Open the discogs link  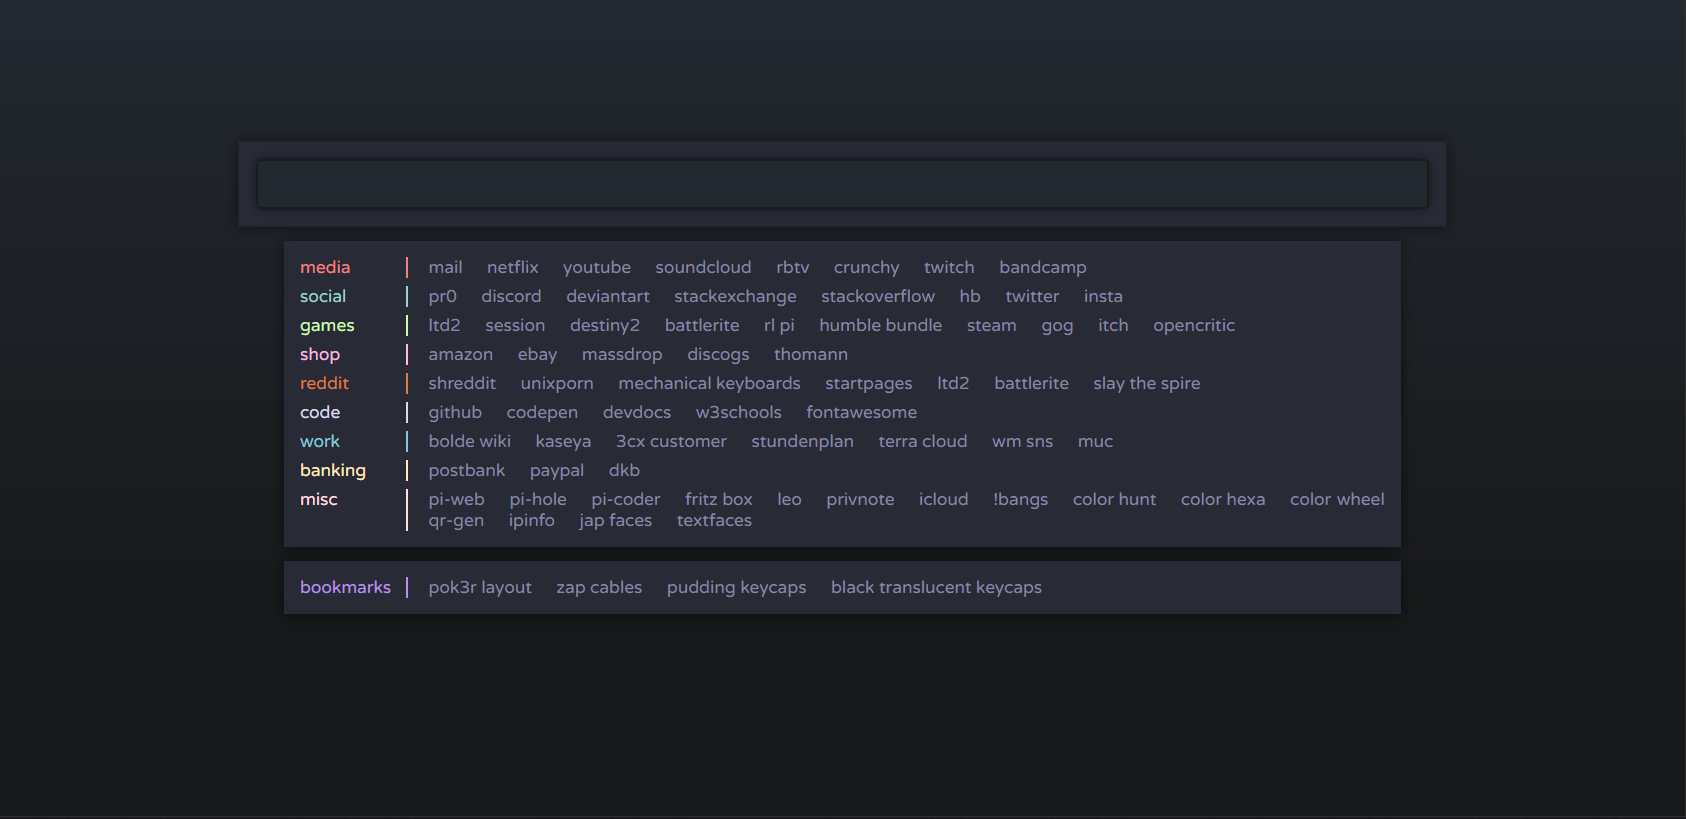[x=718, y=354]
